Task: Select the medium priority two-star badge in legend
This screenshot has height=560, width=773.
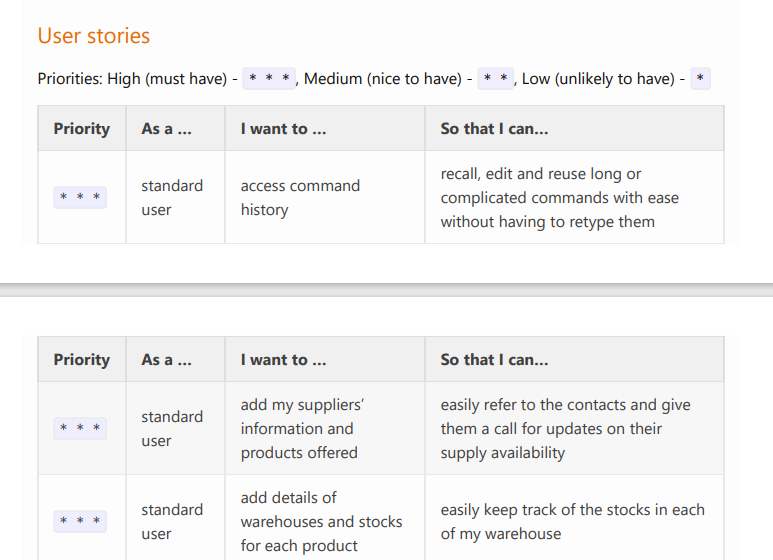Action: [495, 78]
